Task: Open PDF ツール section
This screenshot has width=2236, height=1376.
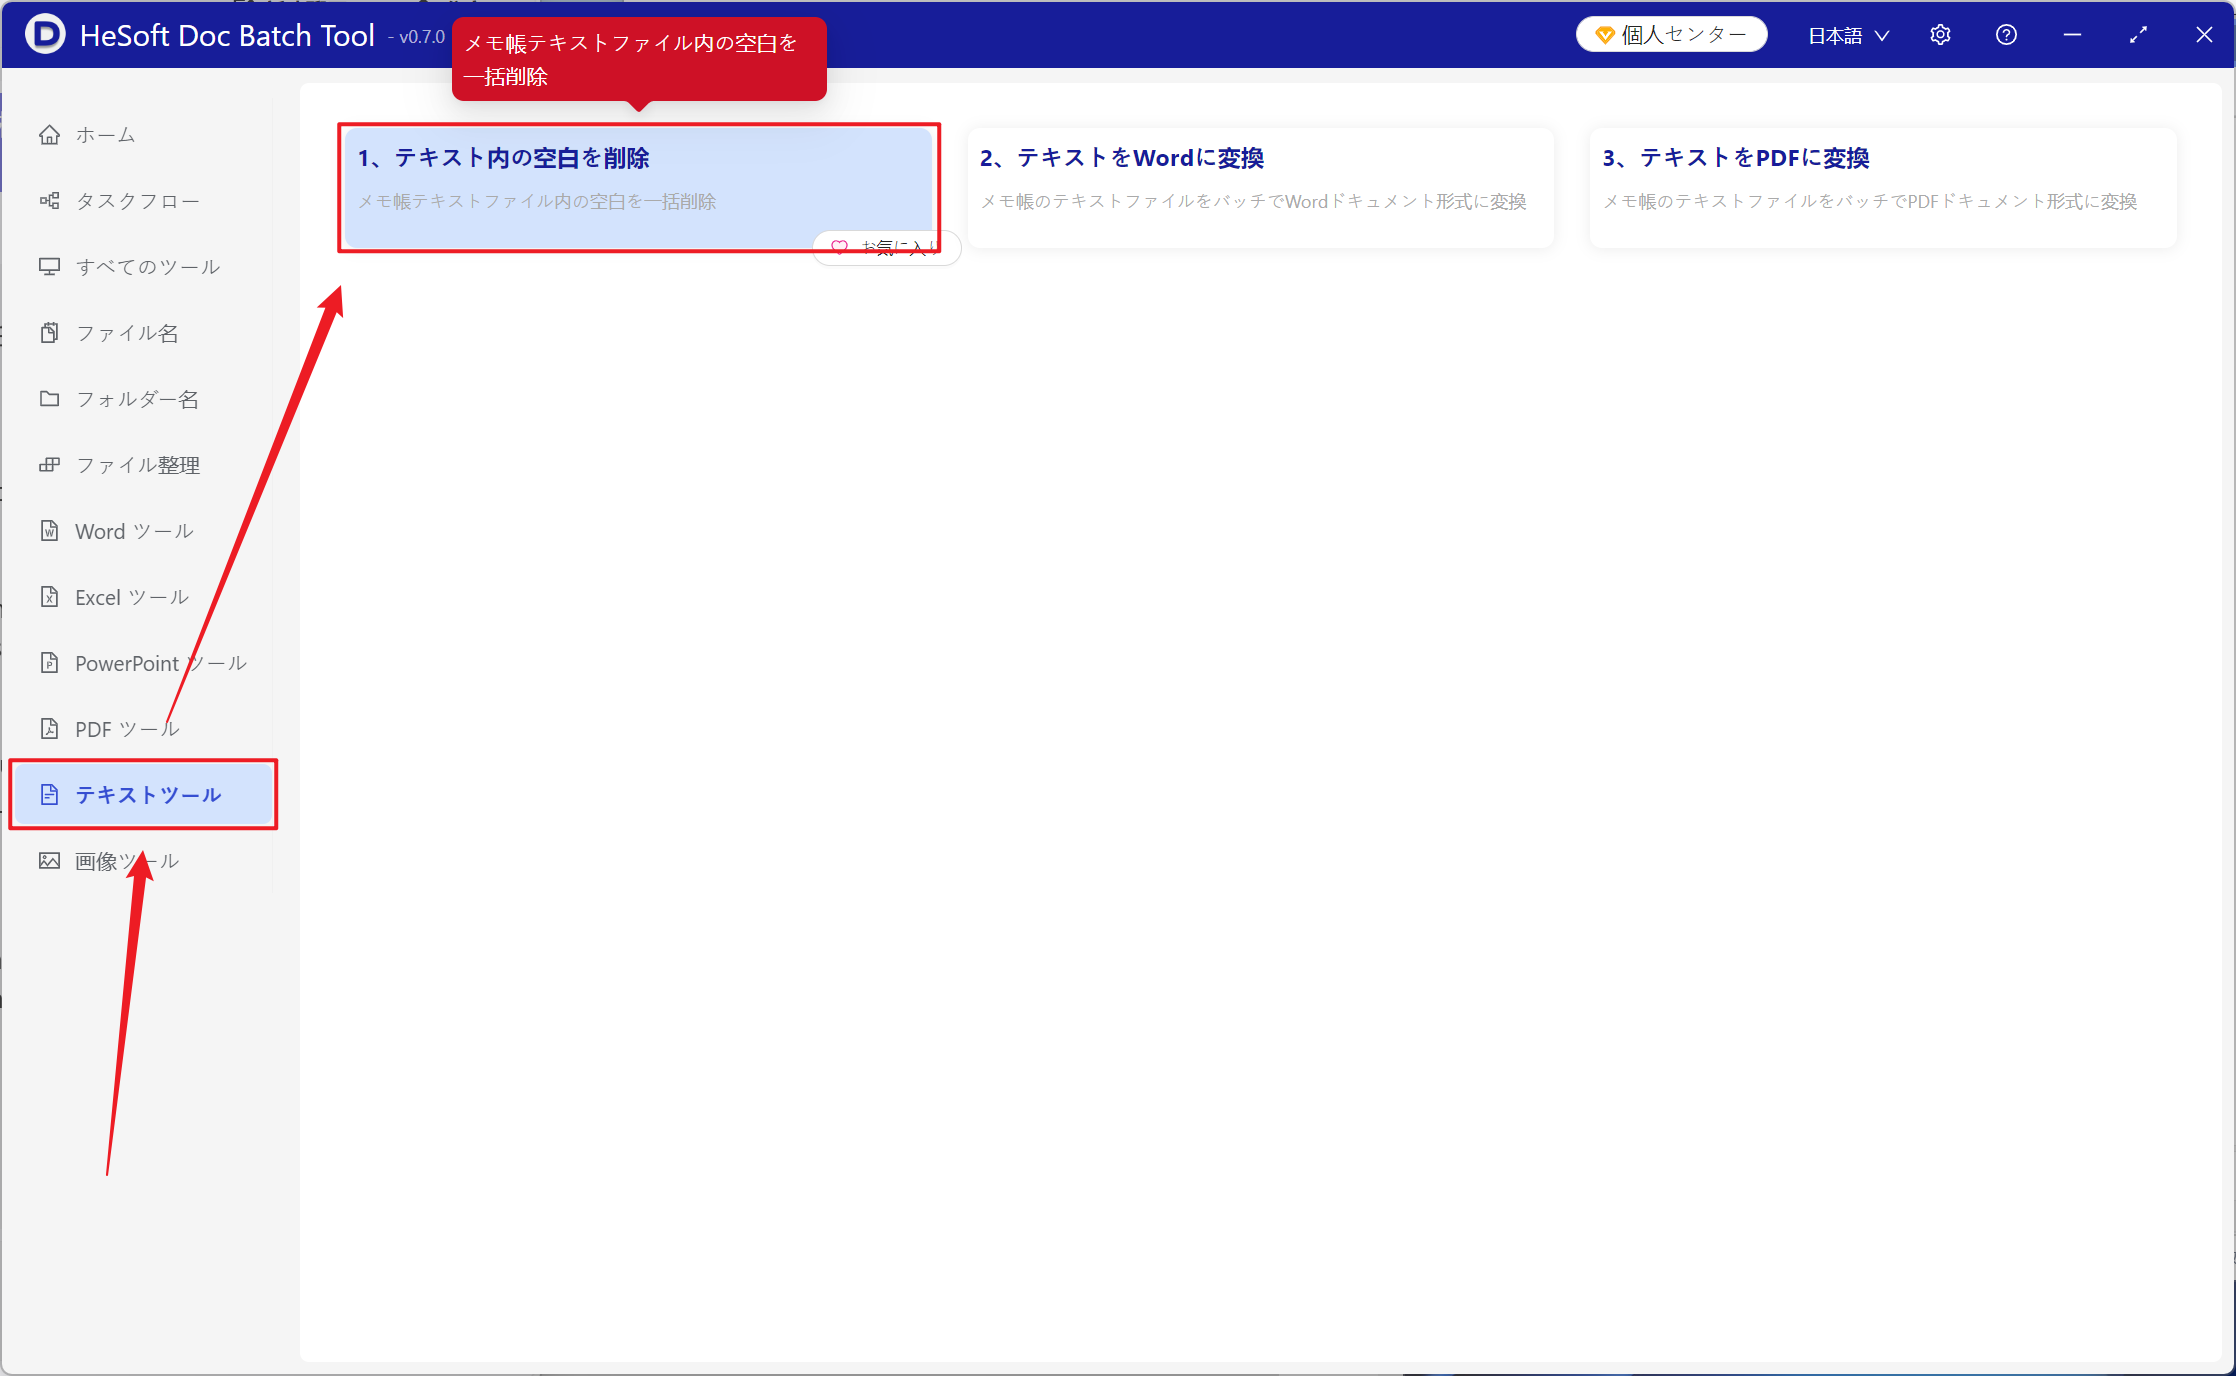Action: tap(141, 729)
